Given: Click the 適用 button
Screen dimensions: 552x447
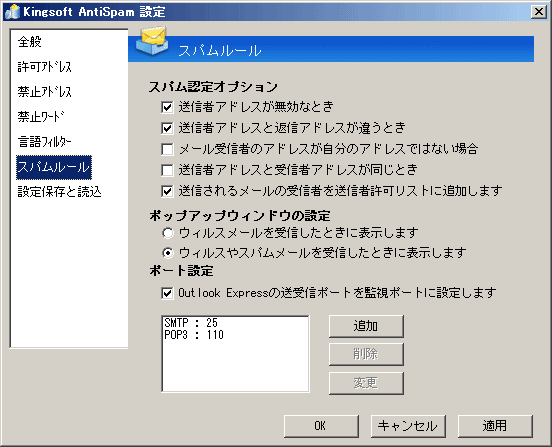Looking at the screenshot, I should click(x=495, y=426).
